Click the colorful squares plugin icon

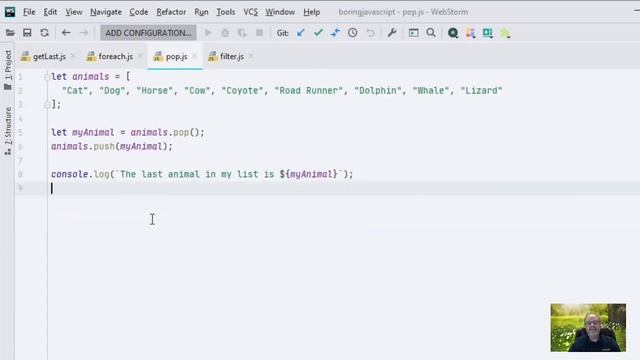(470, 33)
